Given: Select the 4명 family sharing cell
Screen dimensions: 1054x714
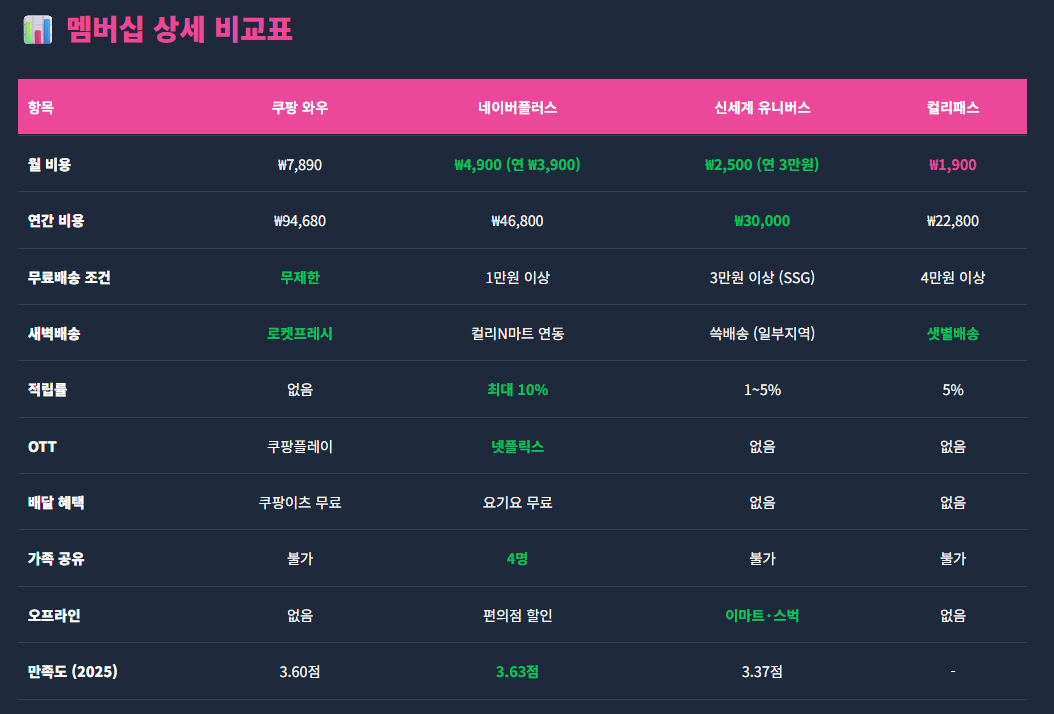Looking at the screenshot, I should click(x=517, y=559).
